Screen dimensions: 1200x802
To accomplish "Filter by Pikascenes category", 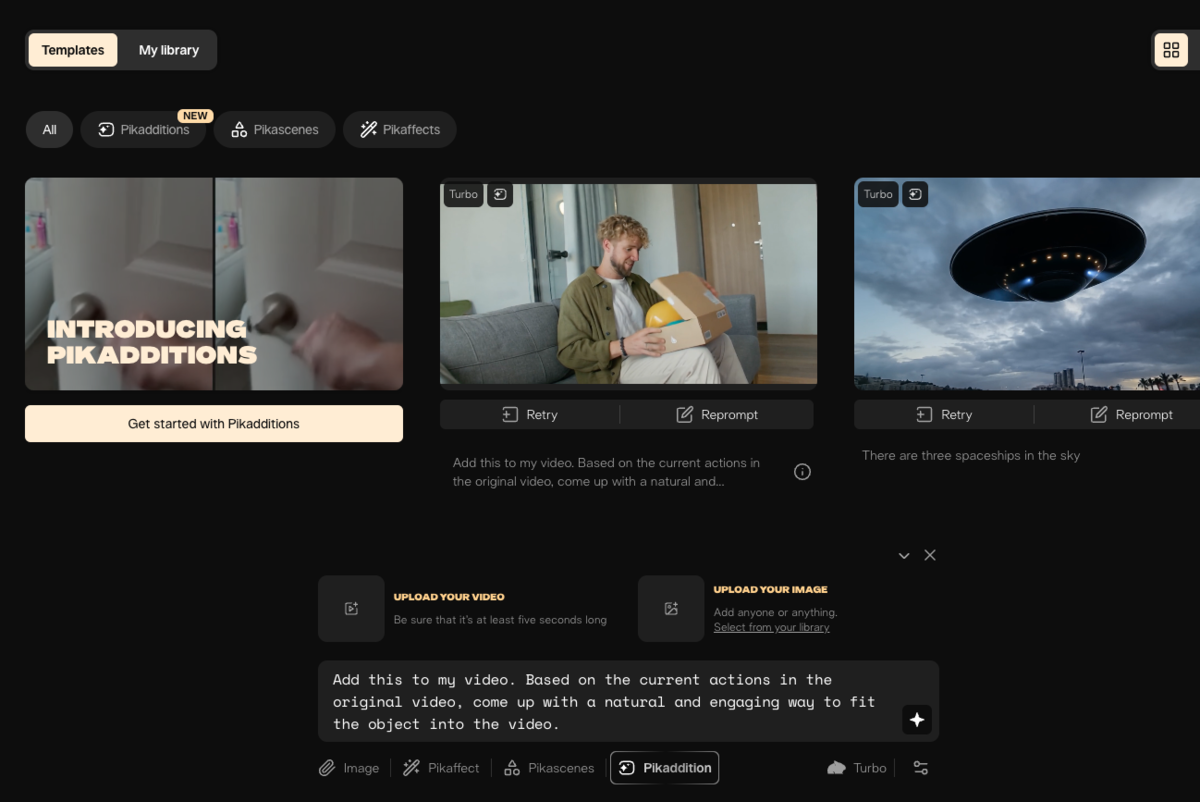I will pos(274,130).
